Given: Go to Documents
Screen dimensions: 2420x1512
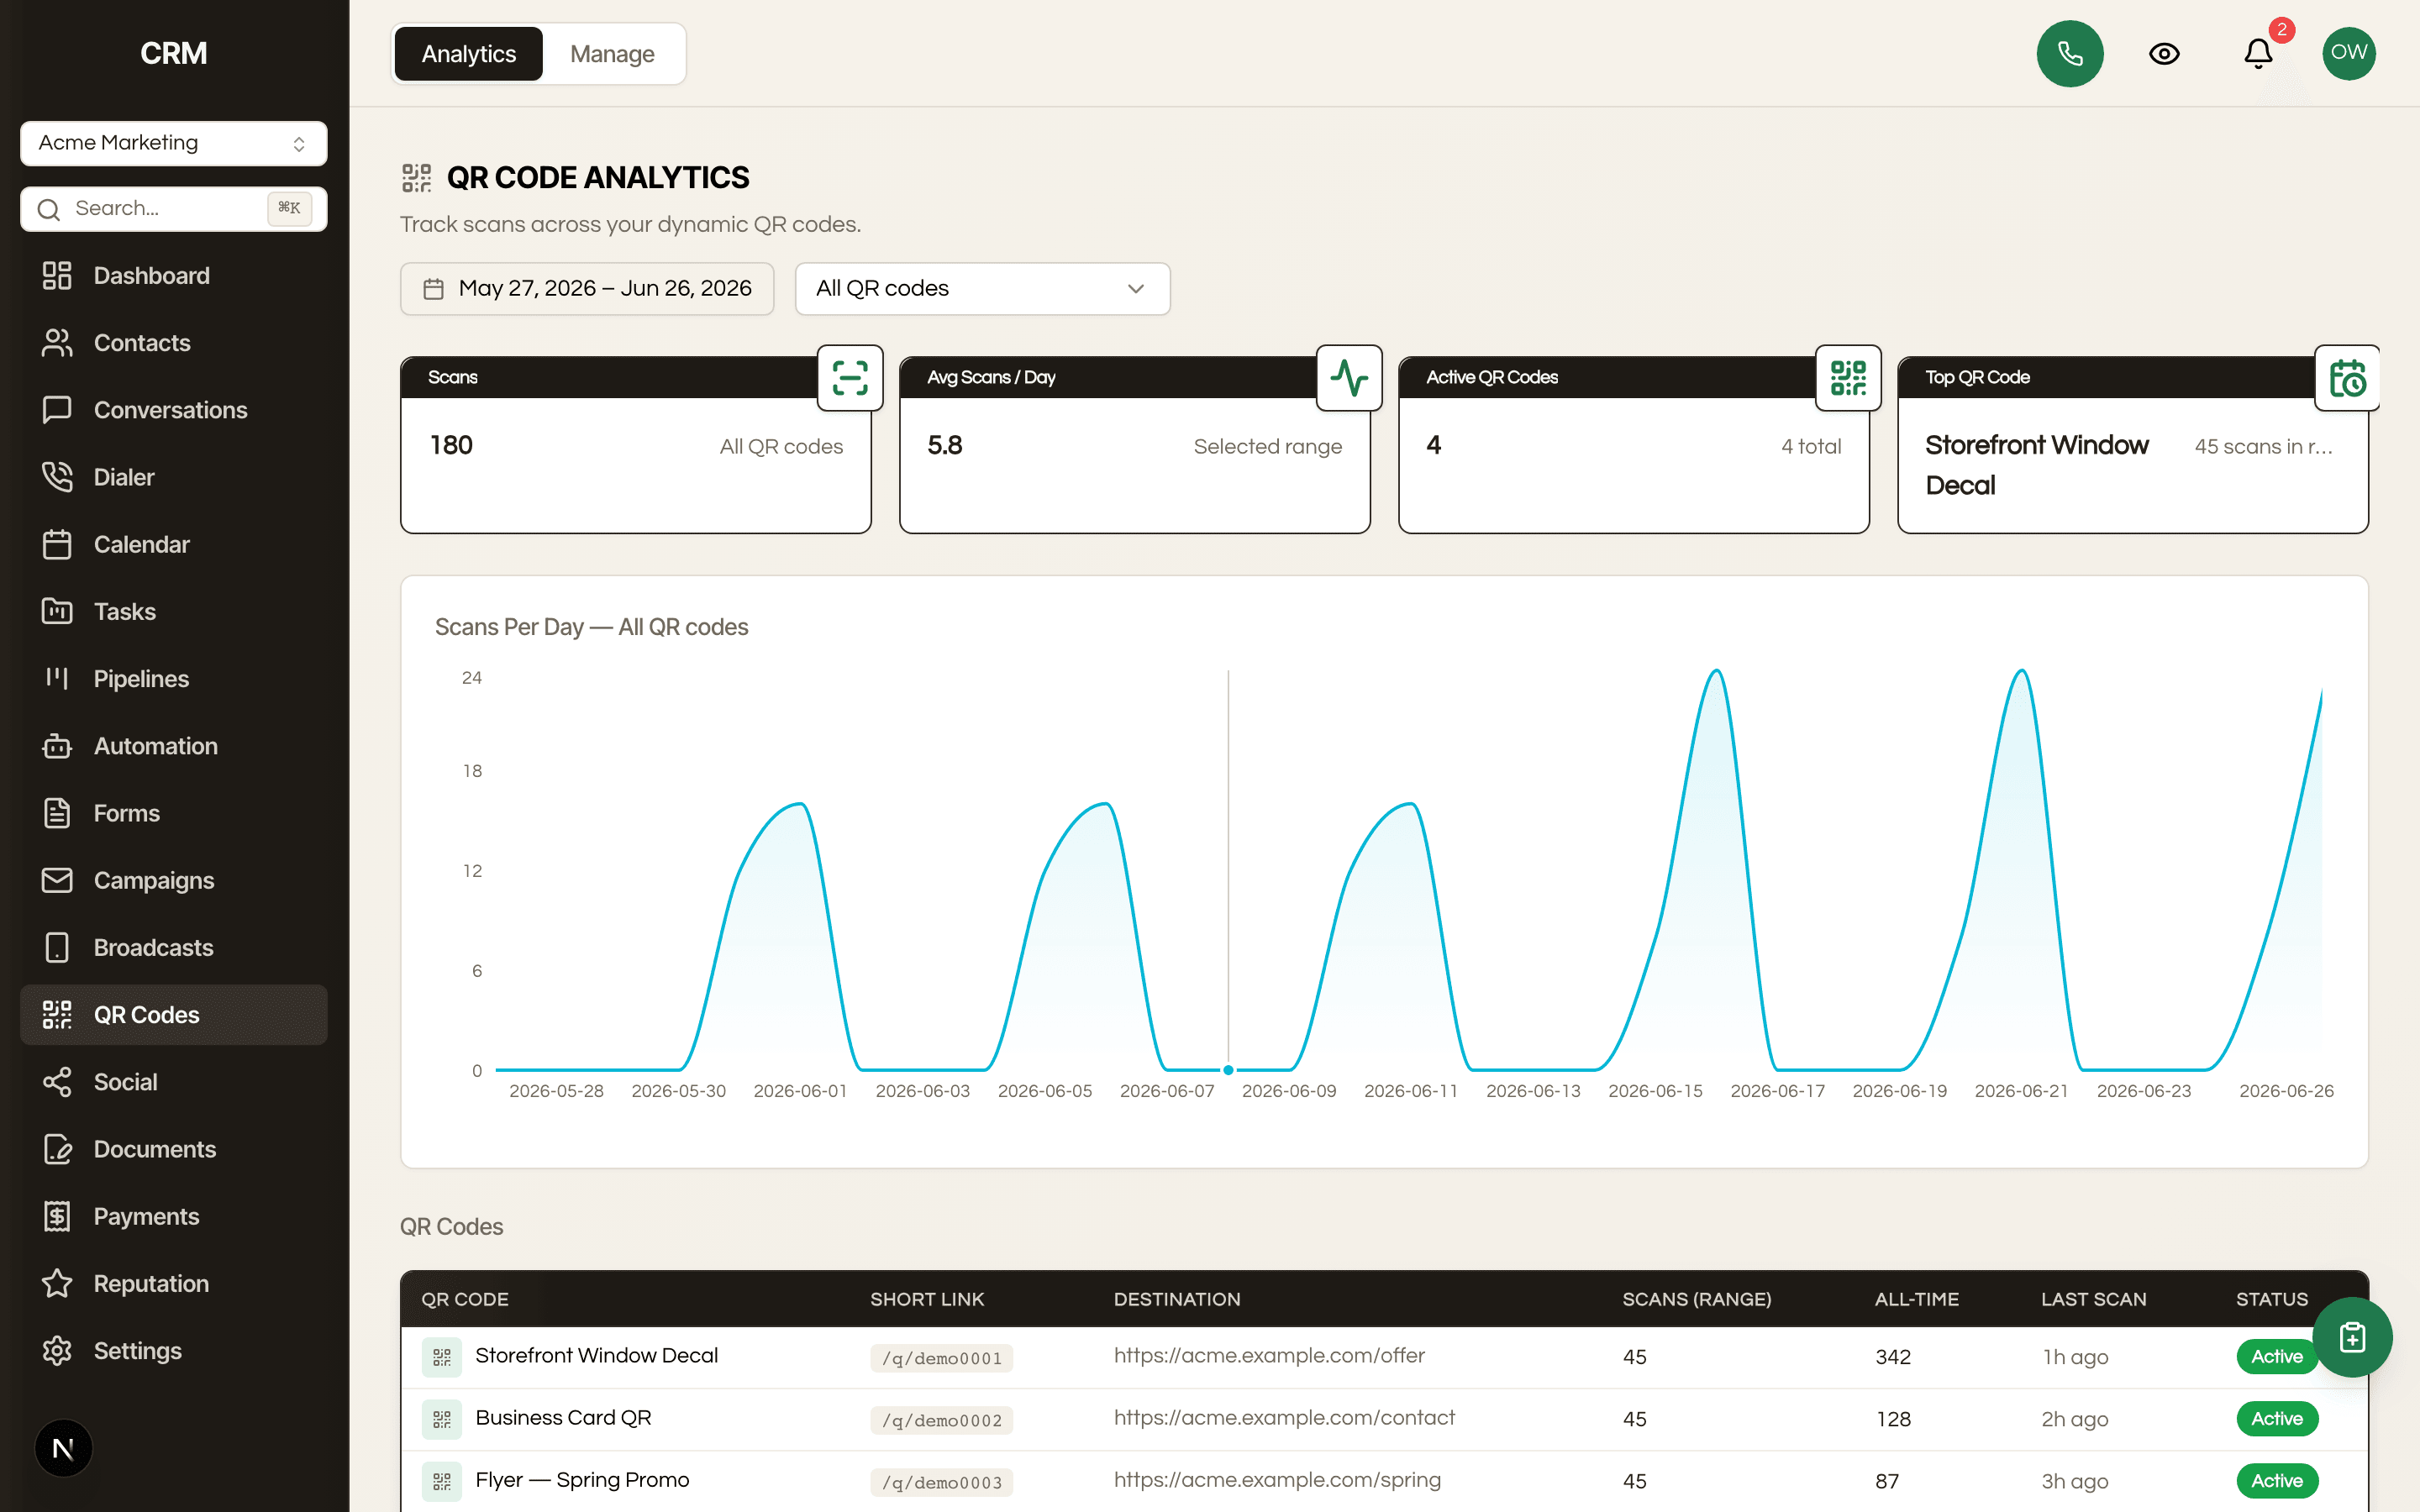Looking at the screenshot, I should point(173,1149).
